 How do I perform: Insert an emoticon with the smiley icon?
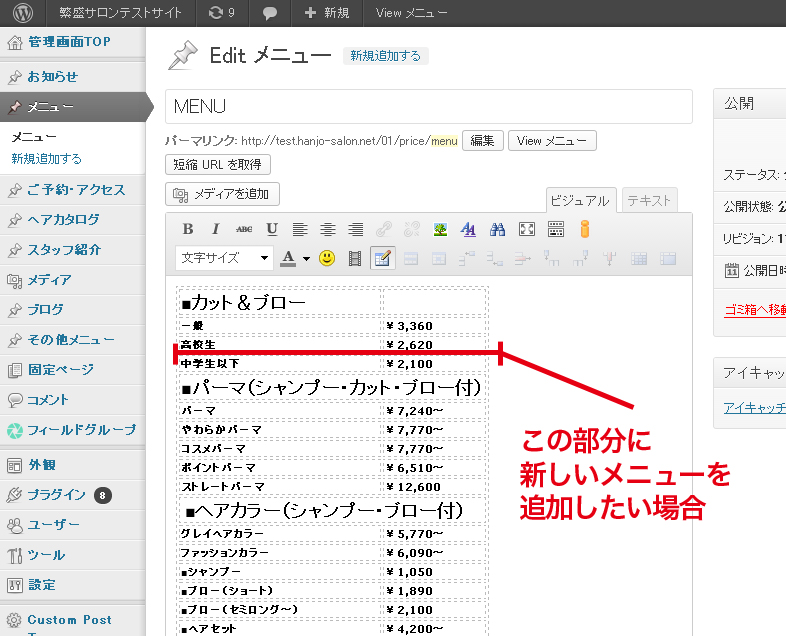(327, 258)
